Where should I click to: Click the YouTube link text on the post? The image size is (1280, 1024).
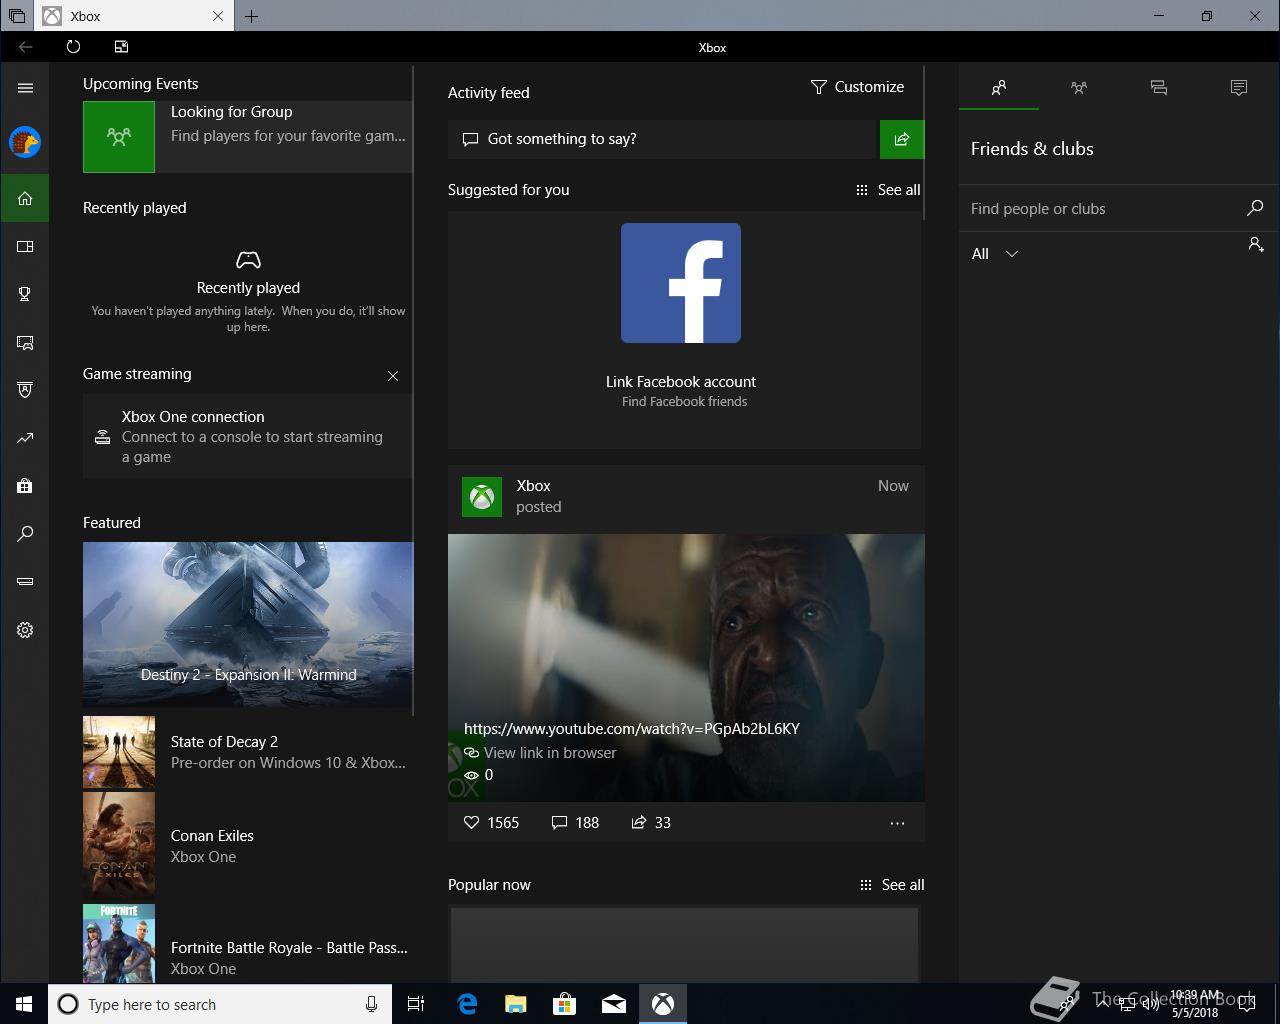(632, 728)
